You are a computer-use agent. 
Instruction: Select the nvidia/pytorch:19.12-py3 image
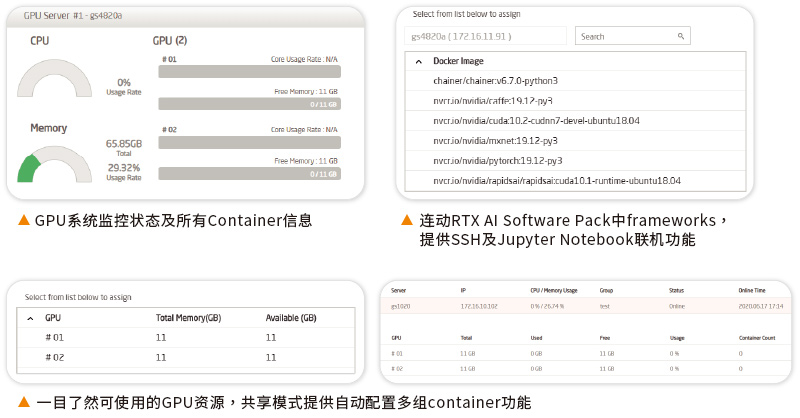pos(497,161)
